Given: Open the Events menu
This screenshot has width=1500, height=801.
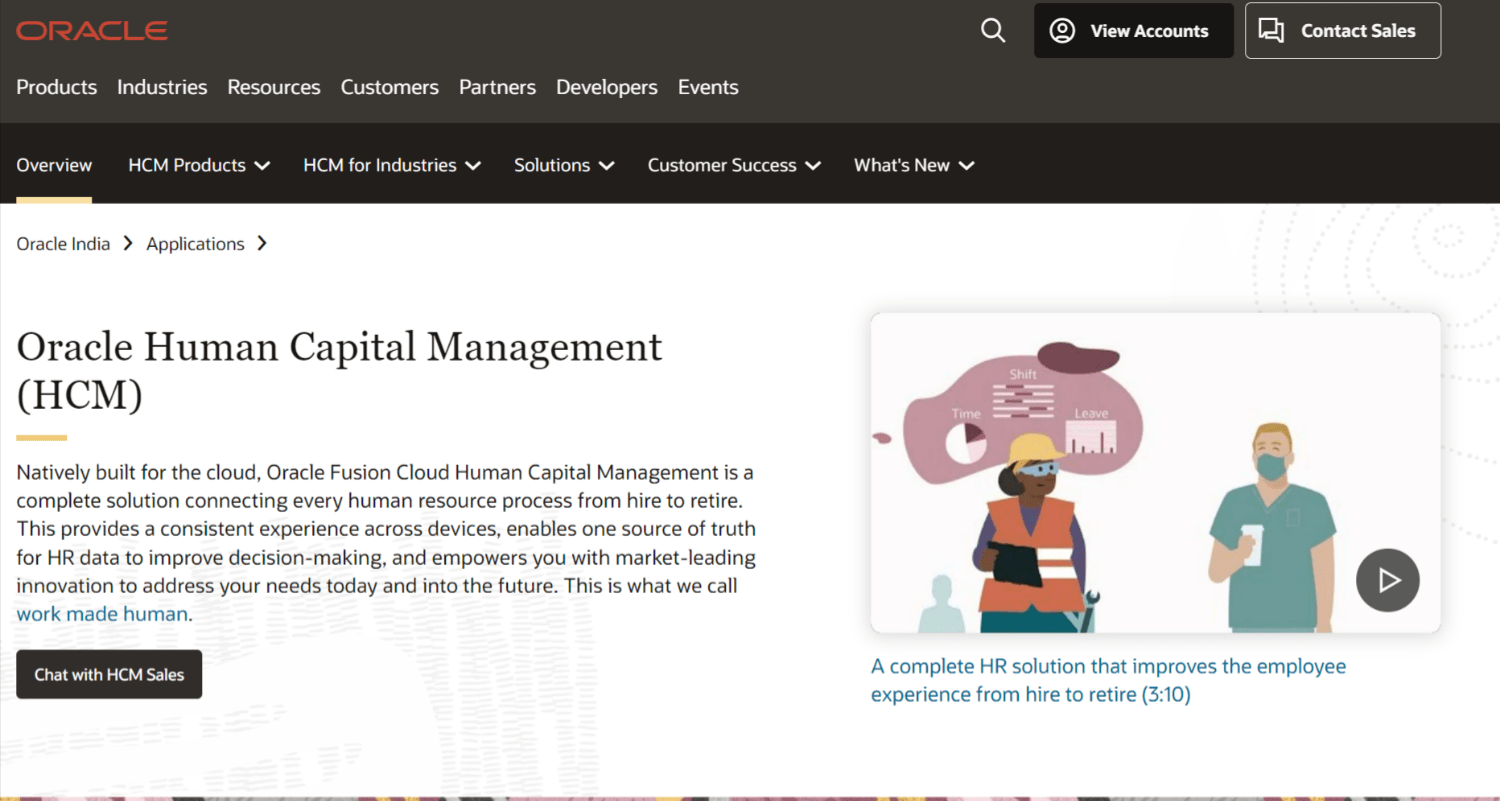Looking at the screenshot, I should [x=708, y=87].
